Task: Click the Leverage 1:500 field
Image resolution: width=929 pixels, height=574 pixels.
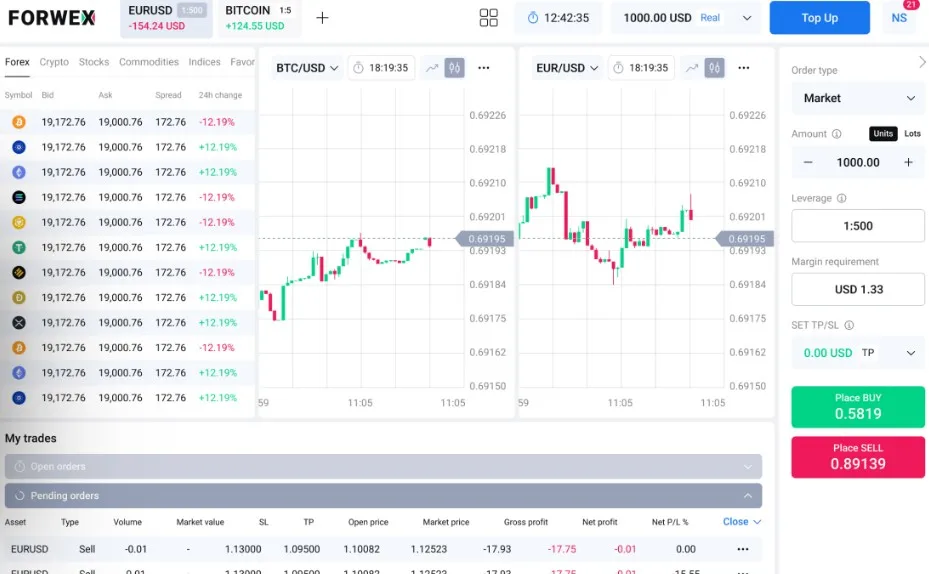Action: click(x=858, y=226)
